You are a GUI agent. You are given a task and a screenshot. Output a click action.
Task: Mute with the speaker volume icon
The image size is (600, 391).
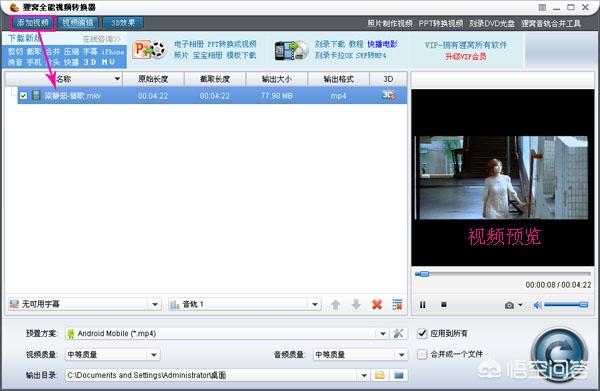coord(538,305)
